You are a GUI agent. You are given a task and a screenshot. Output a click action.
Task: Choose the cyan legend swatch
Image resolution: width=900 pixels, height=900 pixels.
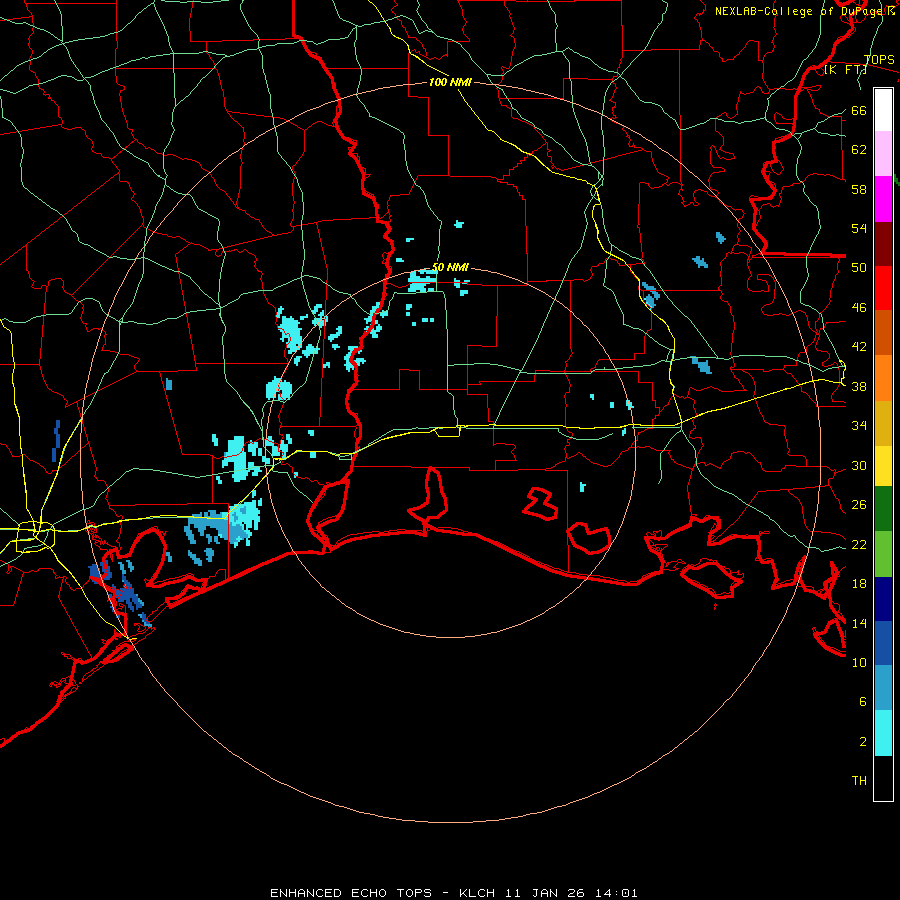(883, 733)
